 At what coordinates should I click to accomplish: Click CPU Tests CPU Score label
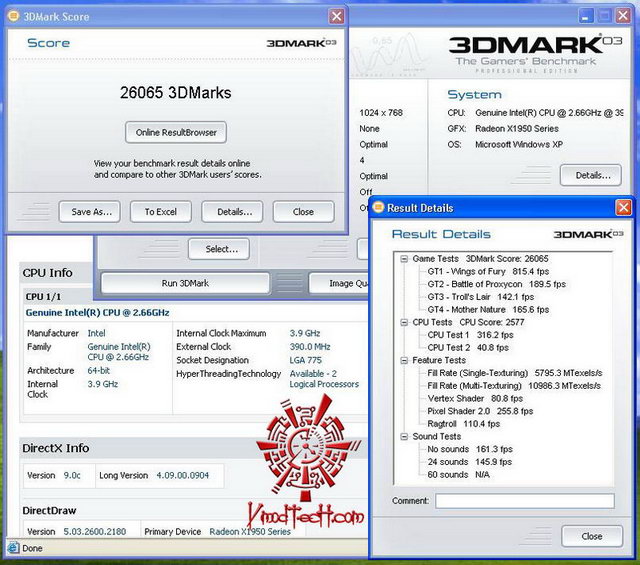pyautogui.click(x=468, y=322)
